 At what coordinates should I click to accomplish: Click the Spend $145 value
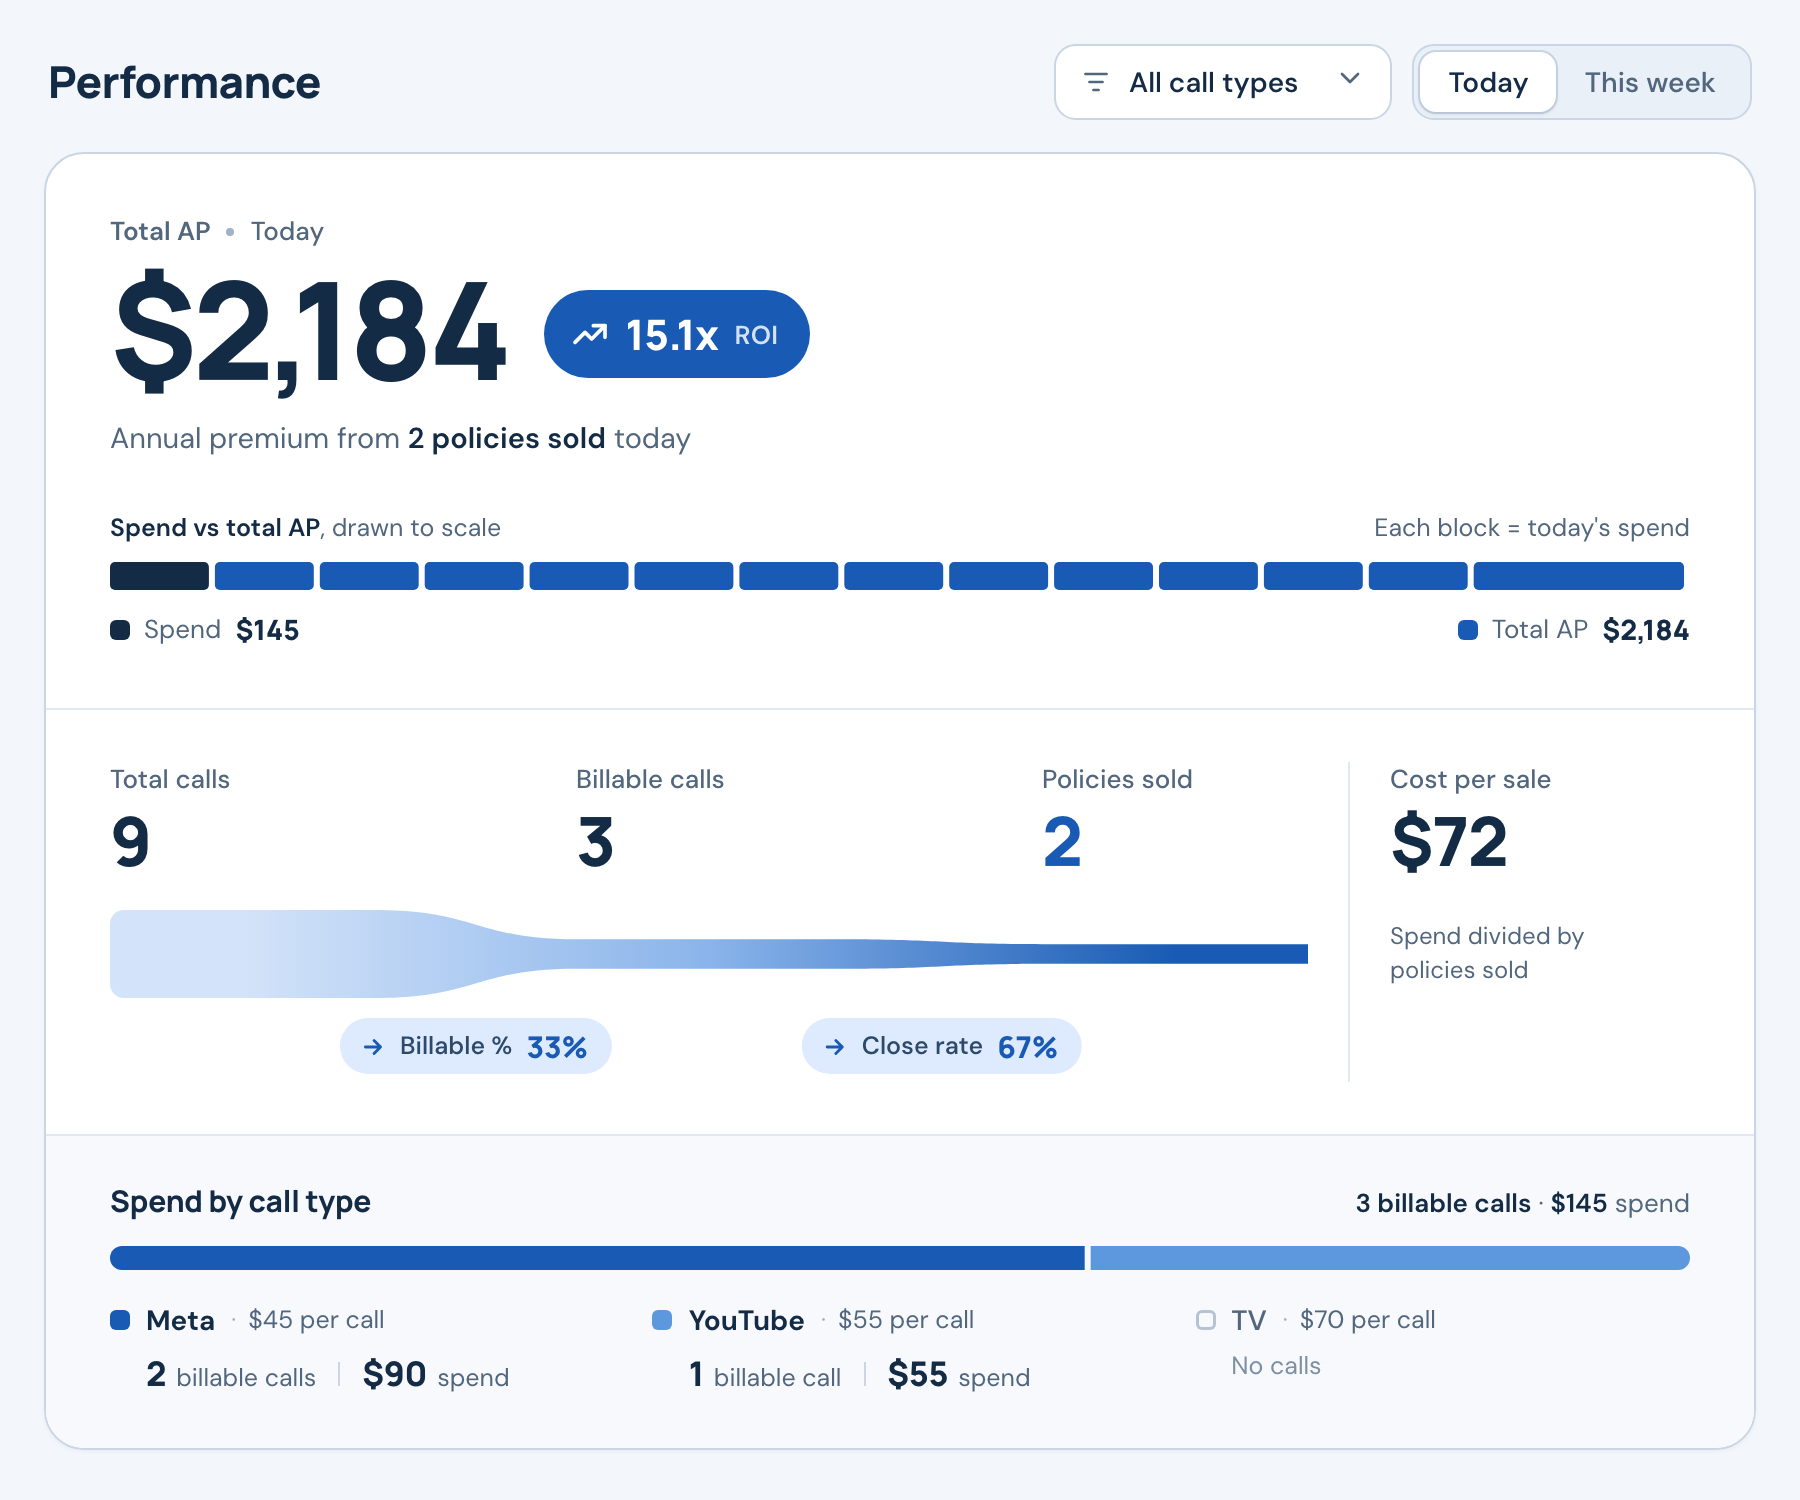coord(268,630)
